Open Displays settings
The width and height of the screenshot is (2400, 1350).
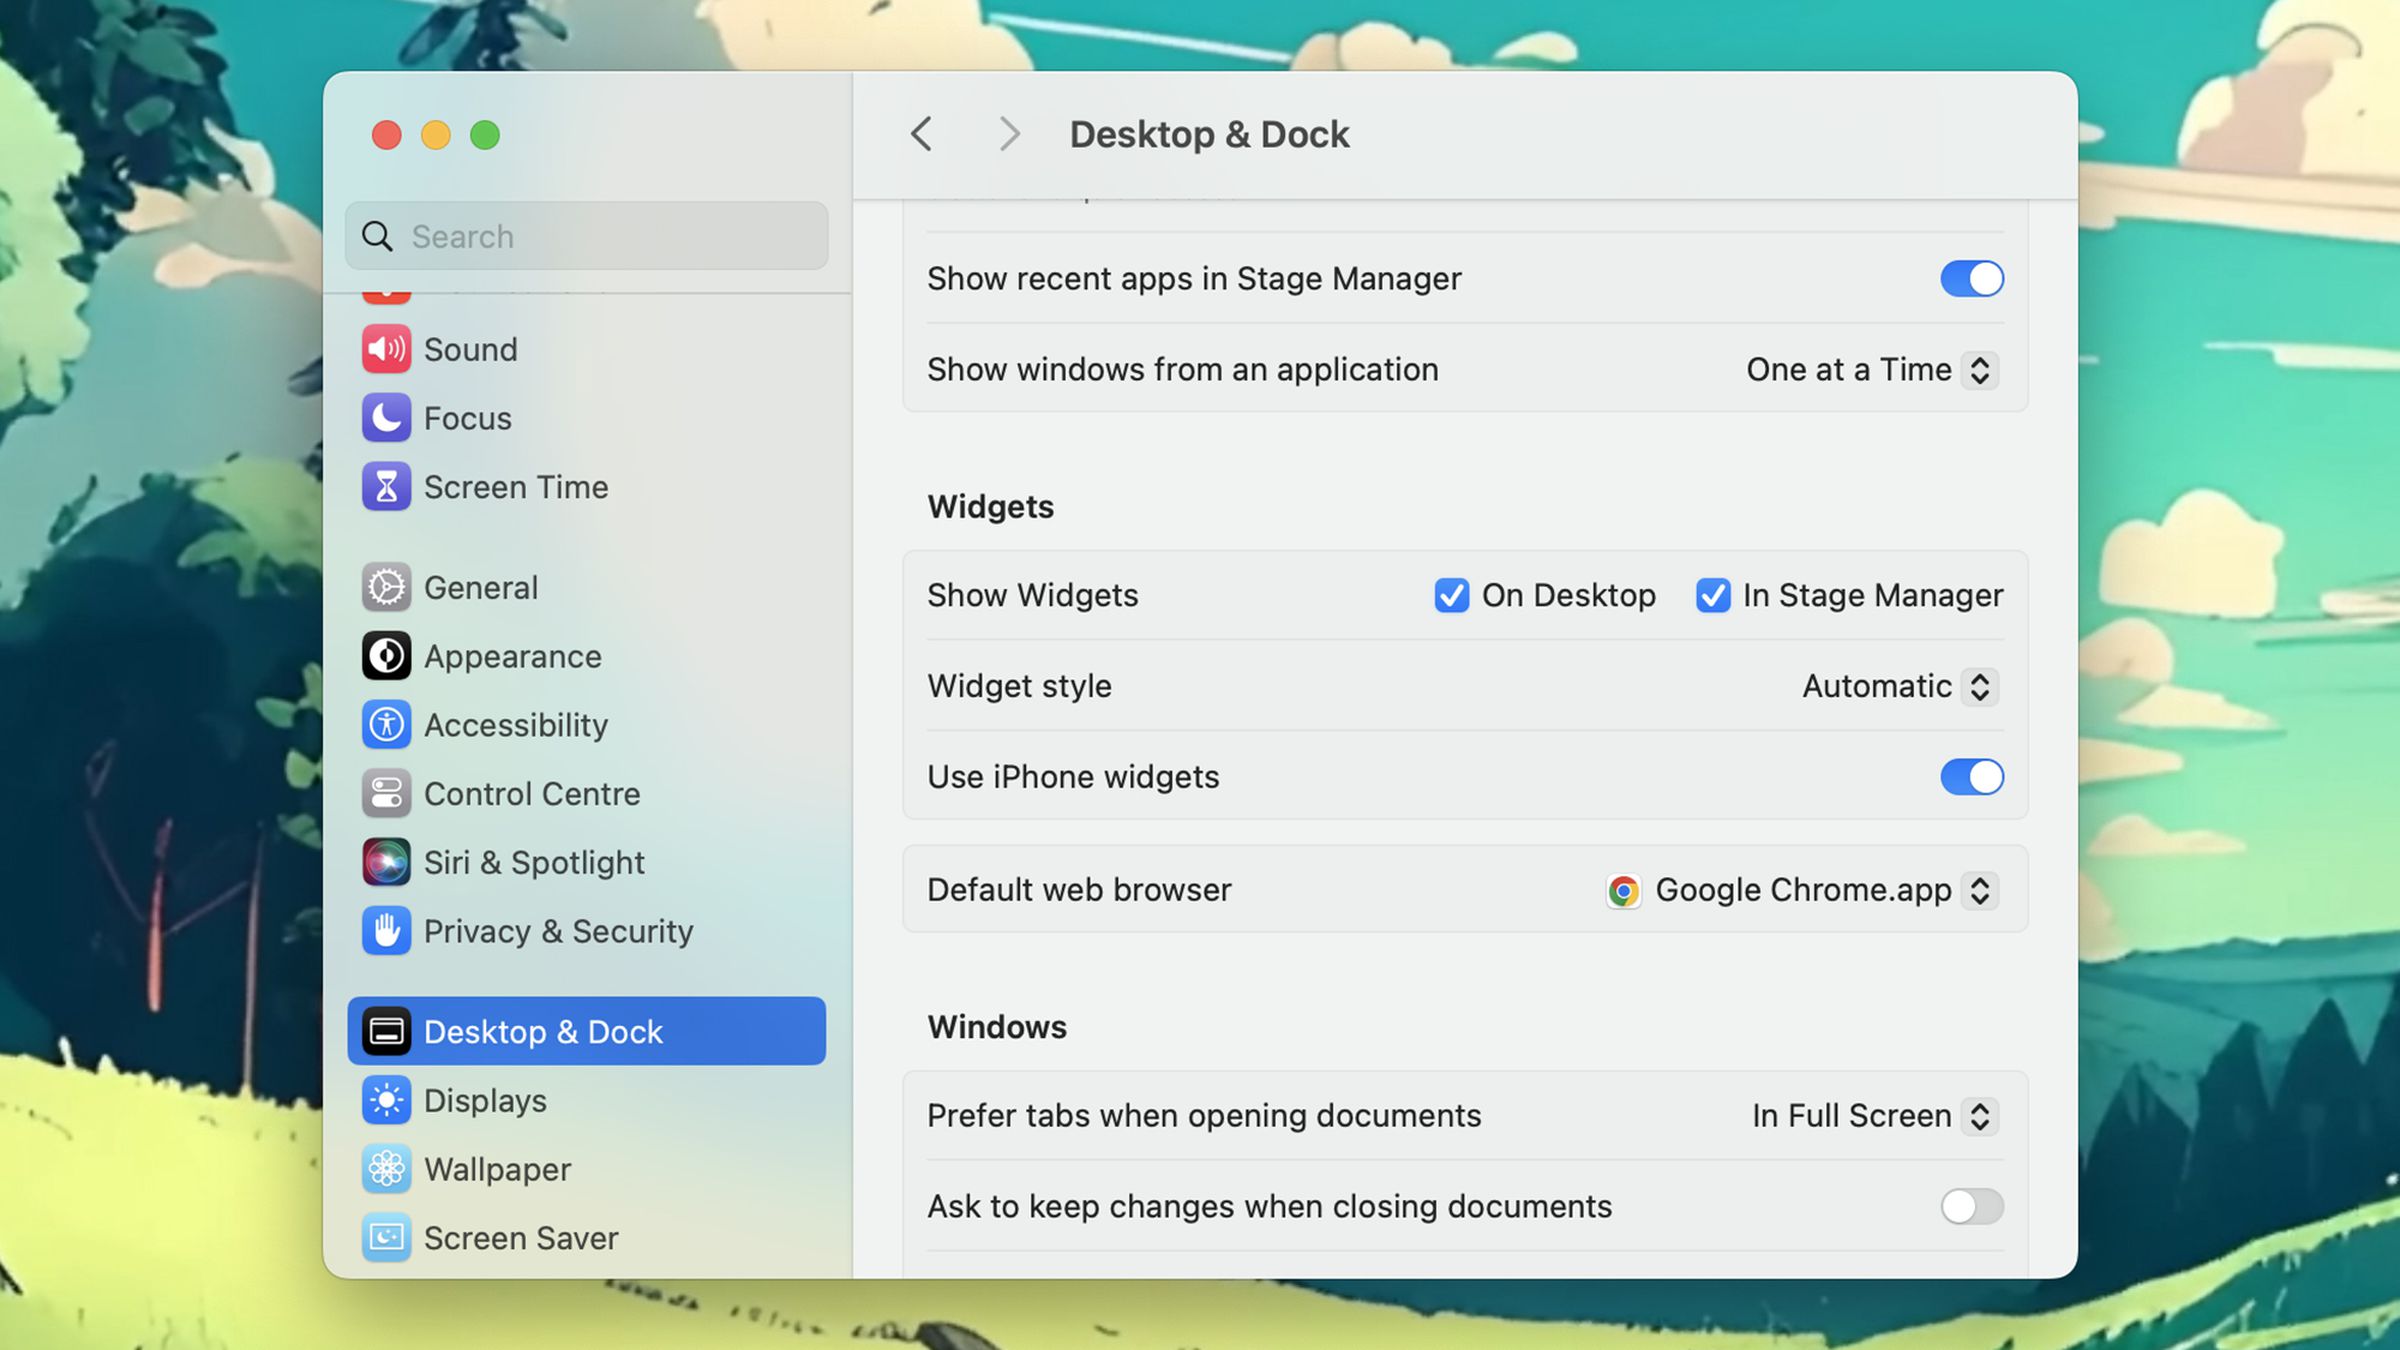485,1099
